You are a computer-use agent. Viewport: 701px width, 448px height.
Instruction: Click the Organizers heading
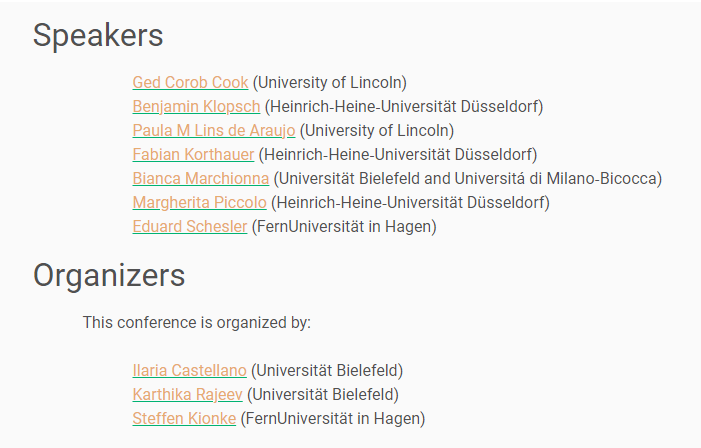click(x=109, y=274)
